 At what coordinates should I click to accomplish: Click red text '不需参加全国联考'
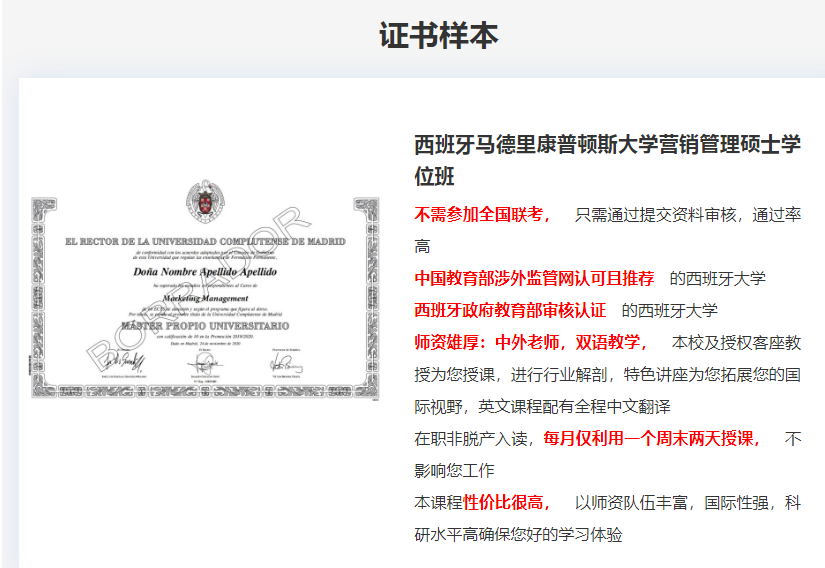coord(478,215)
